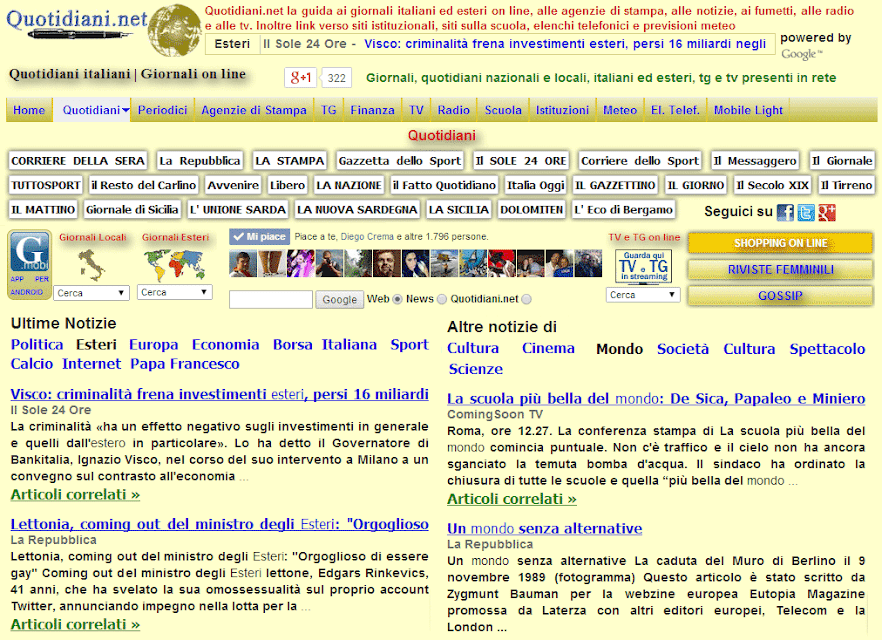Click the Italy map Giornali Locali icon
Image resolution: width=882 pixels, height=640 pixels.
[92, 265]
